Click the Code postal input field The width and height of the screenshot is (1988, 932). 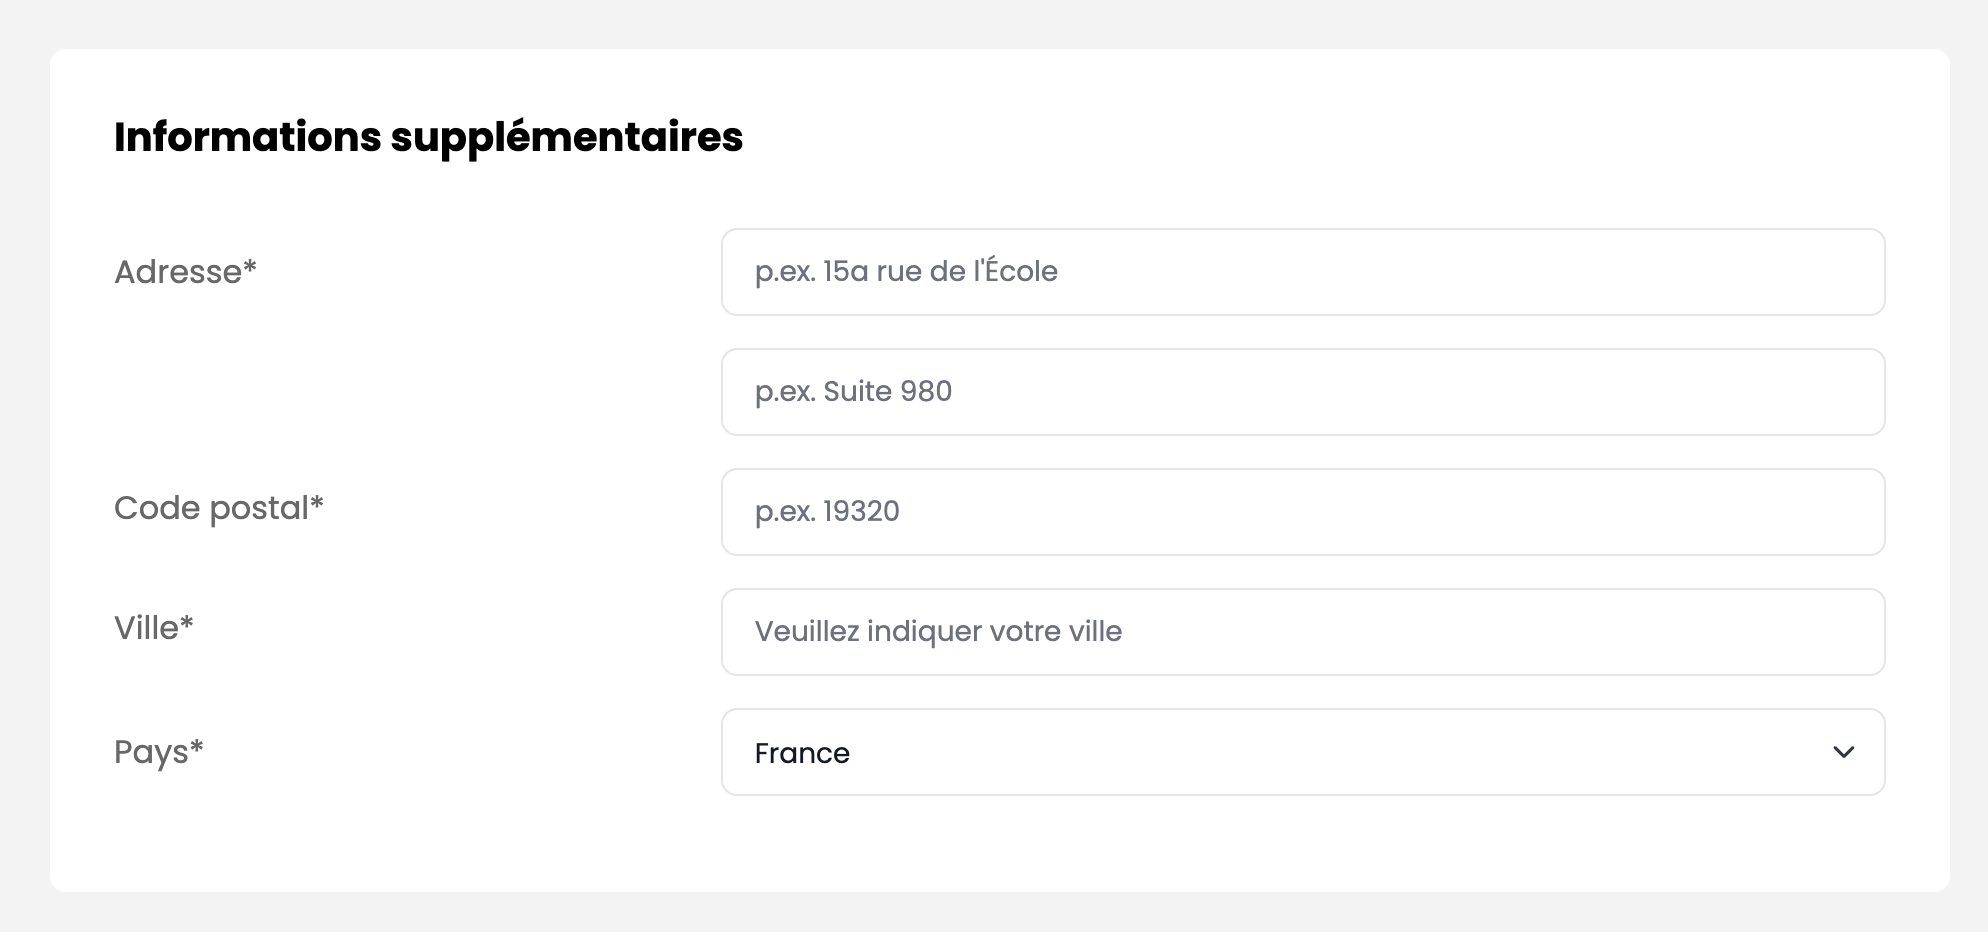click(x=1302, y=512)
